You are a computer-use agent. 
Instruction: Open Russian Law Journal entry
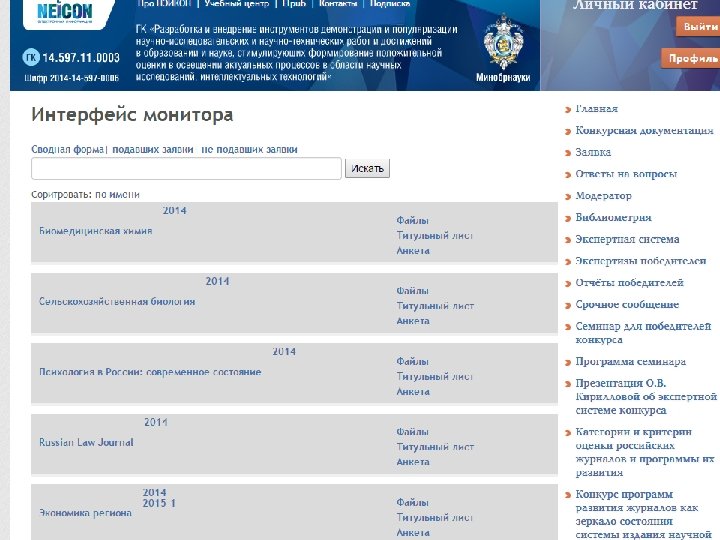(x=86, y=442)
